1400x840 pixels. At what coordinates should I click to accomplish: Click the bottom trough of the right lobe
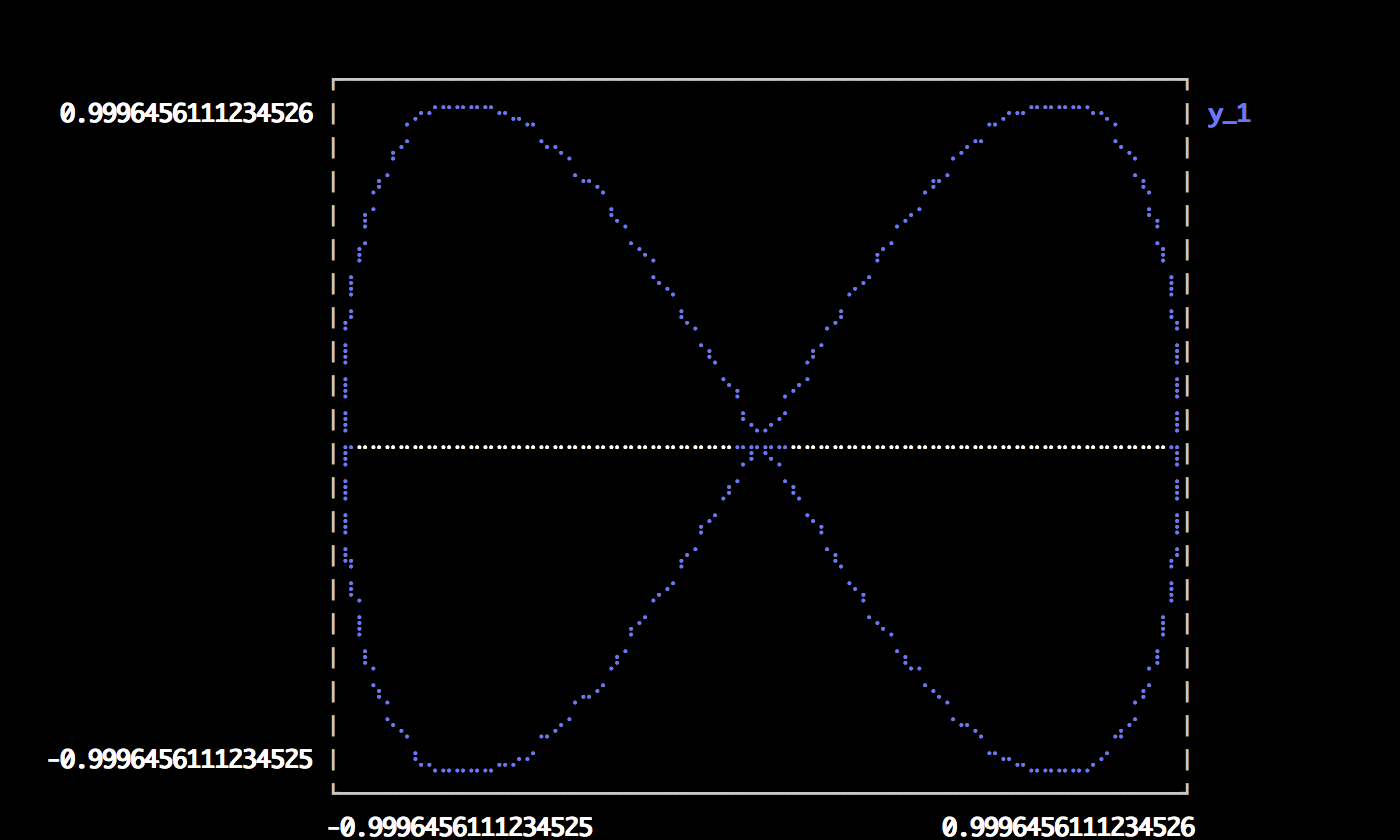pos(1060,770)
